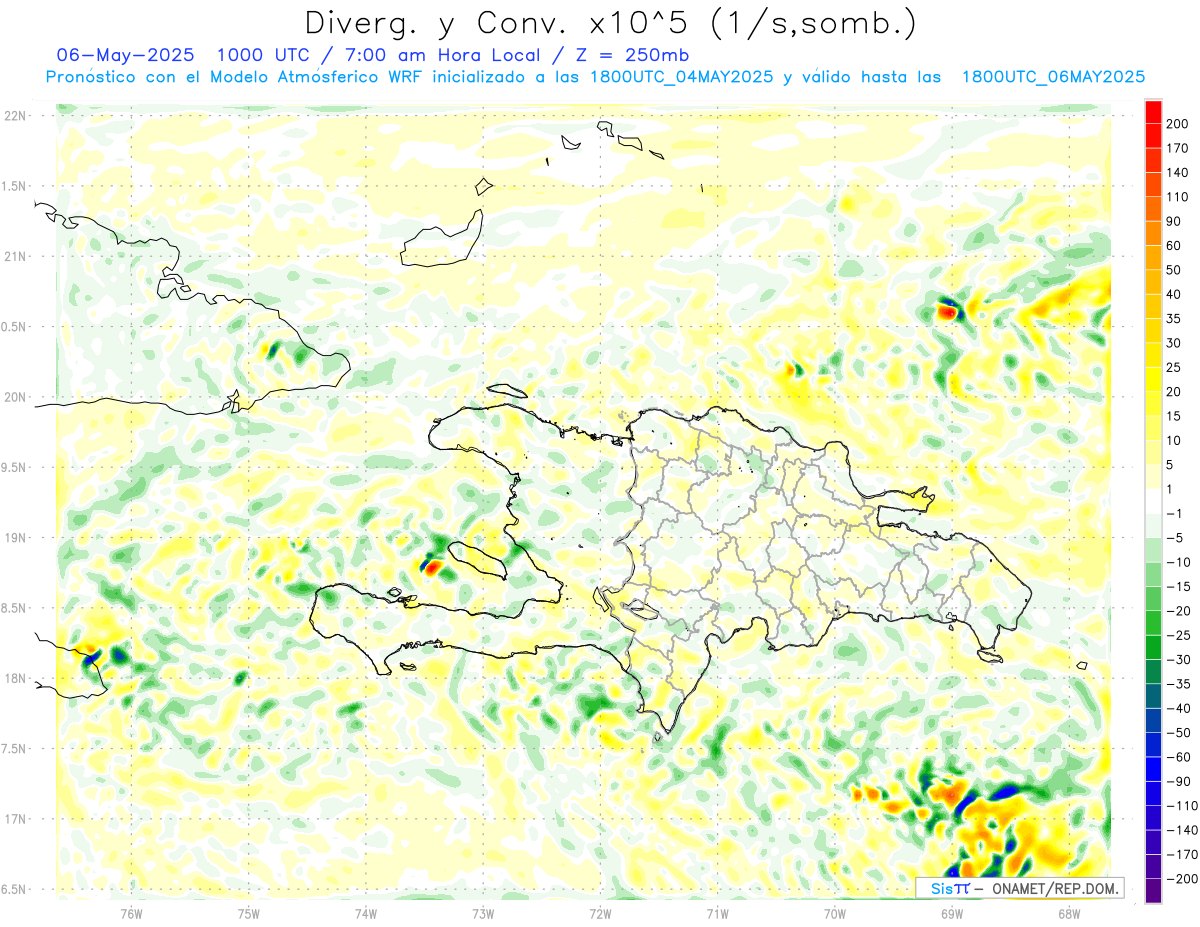Click the '75W' longitude label

(x=249, y=913)
